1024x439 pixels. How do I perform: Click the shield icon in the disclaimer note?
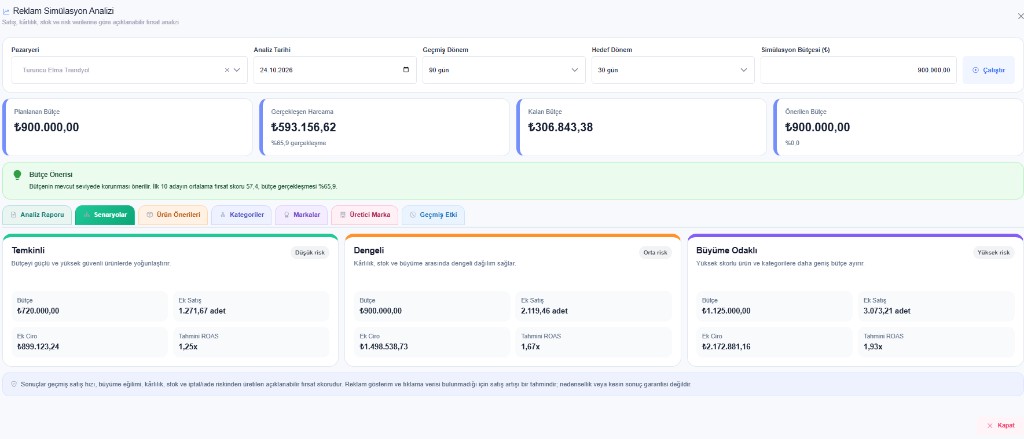pyautogui.click(x=14, y=384)
